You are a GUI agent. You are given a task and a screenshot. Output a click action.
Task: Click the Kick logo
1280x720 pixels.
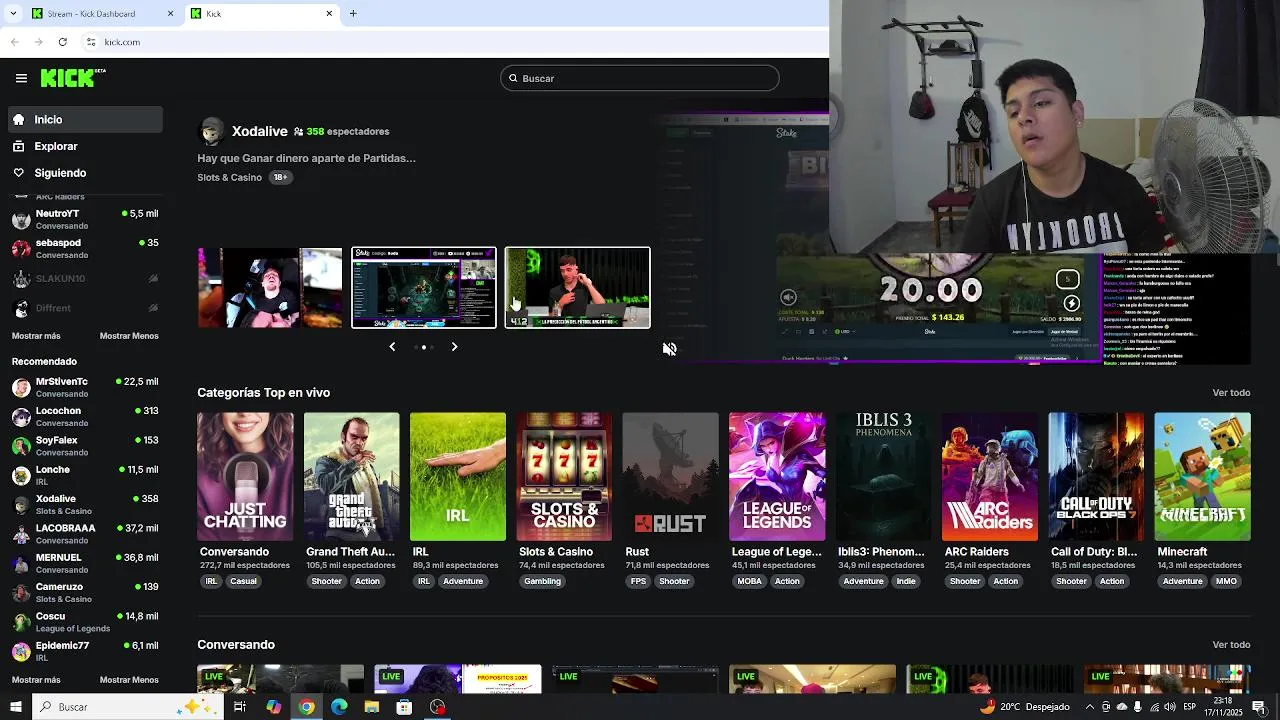[73, 78]
